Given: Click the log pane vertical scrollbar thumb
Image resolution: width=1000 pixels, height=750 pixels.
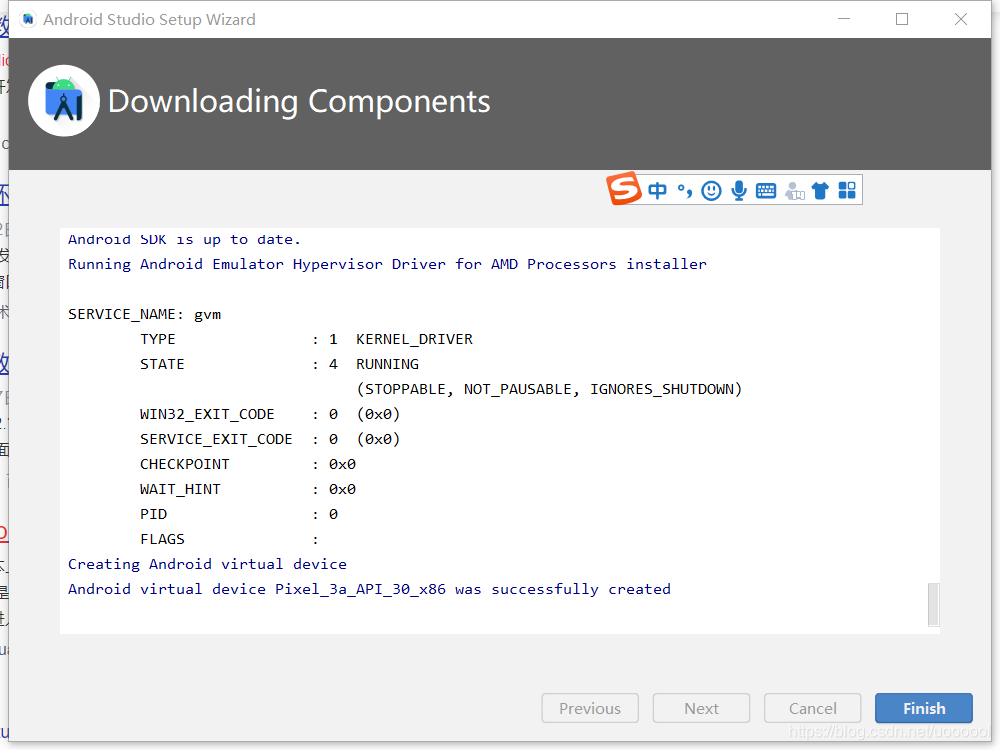Looking at the screenshot, I should pos(933,604).
